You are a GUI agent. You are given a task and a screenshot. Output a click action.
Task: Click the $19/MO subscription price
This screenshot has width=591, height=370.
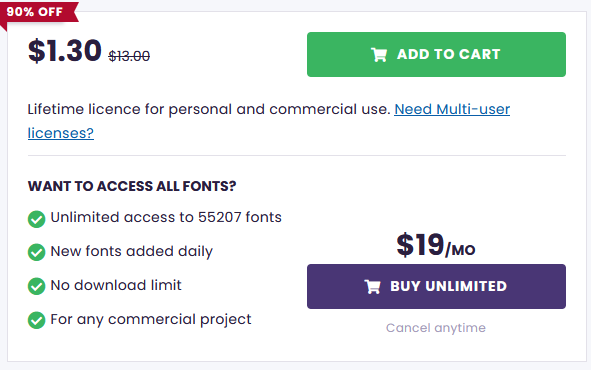pyautogui.click(x=436, y=245)
